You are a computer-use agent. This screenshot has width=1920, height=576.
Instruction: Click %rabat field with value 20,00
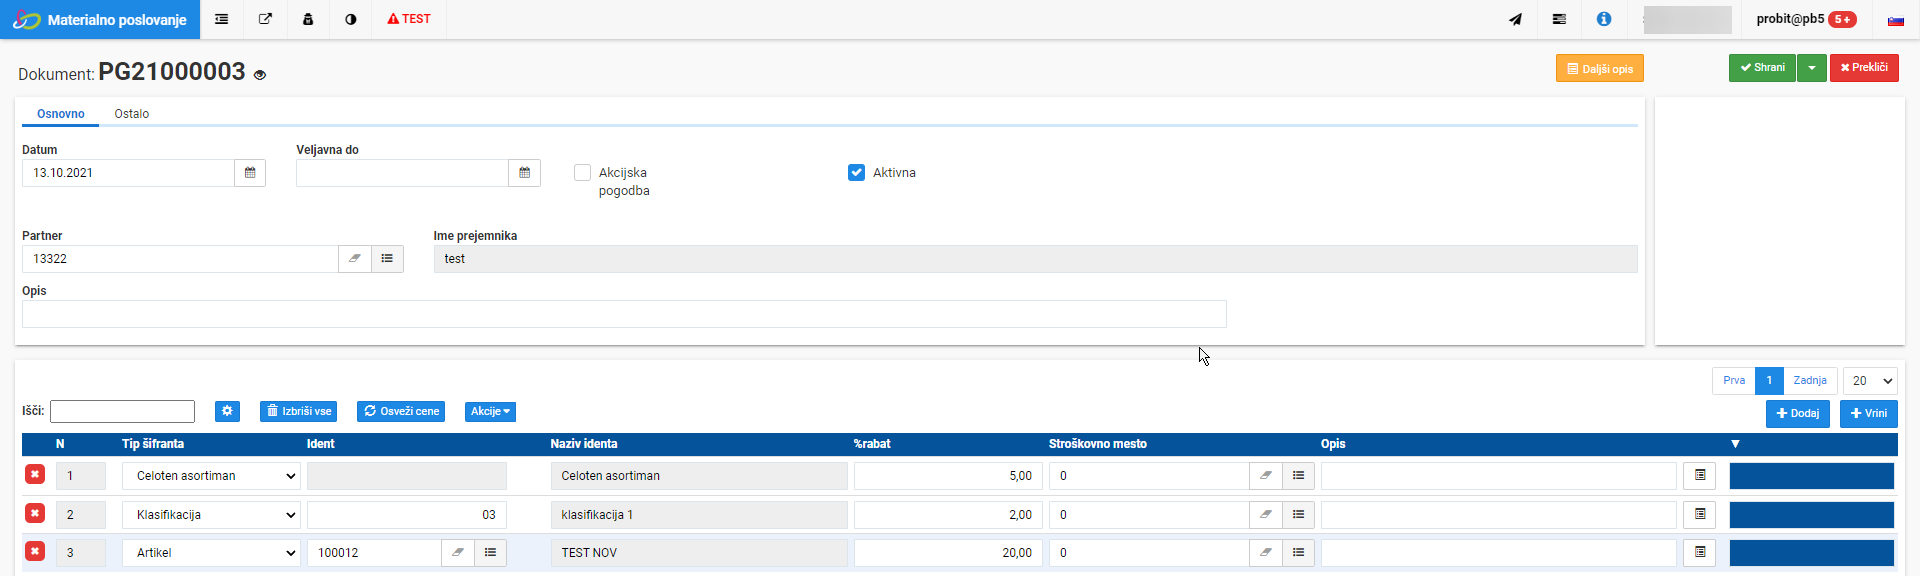pyautogui.click(x=948, y=552)
